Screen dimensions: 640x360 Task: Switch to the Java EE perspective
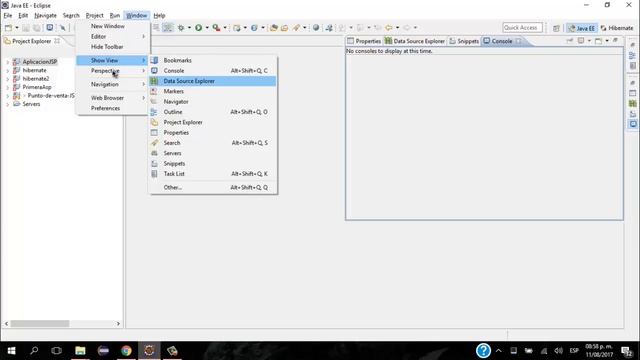point(582,28)
